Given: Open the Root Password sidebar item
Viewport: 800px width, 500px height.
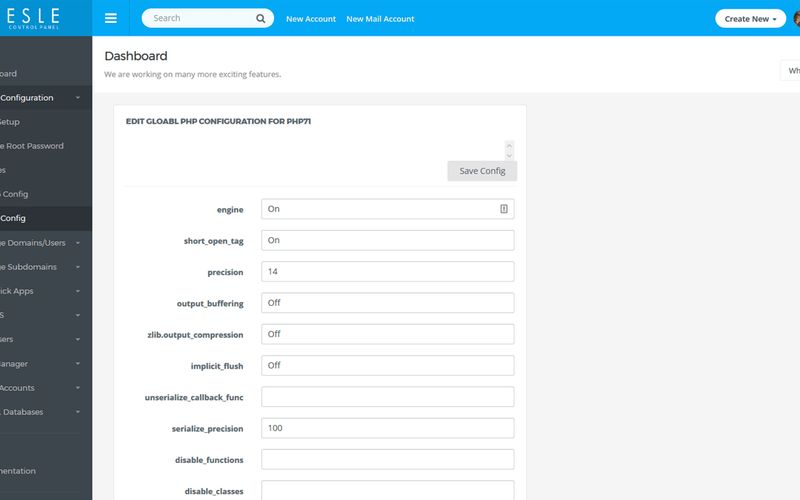Looking at the screenshot, I should tap(32, 146).
